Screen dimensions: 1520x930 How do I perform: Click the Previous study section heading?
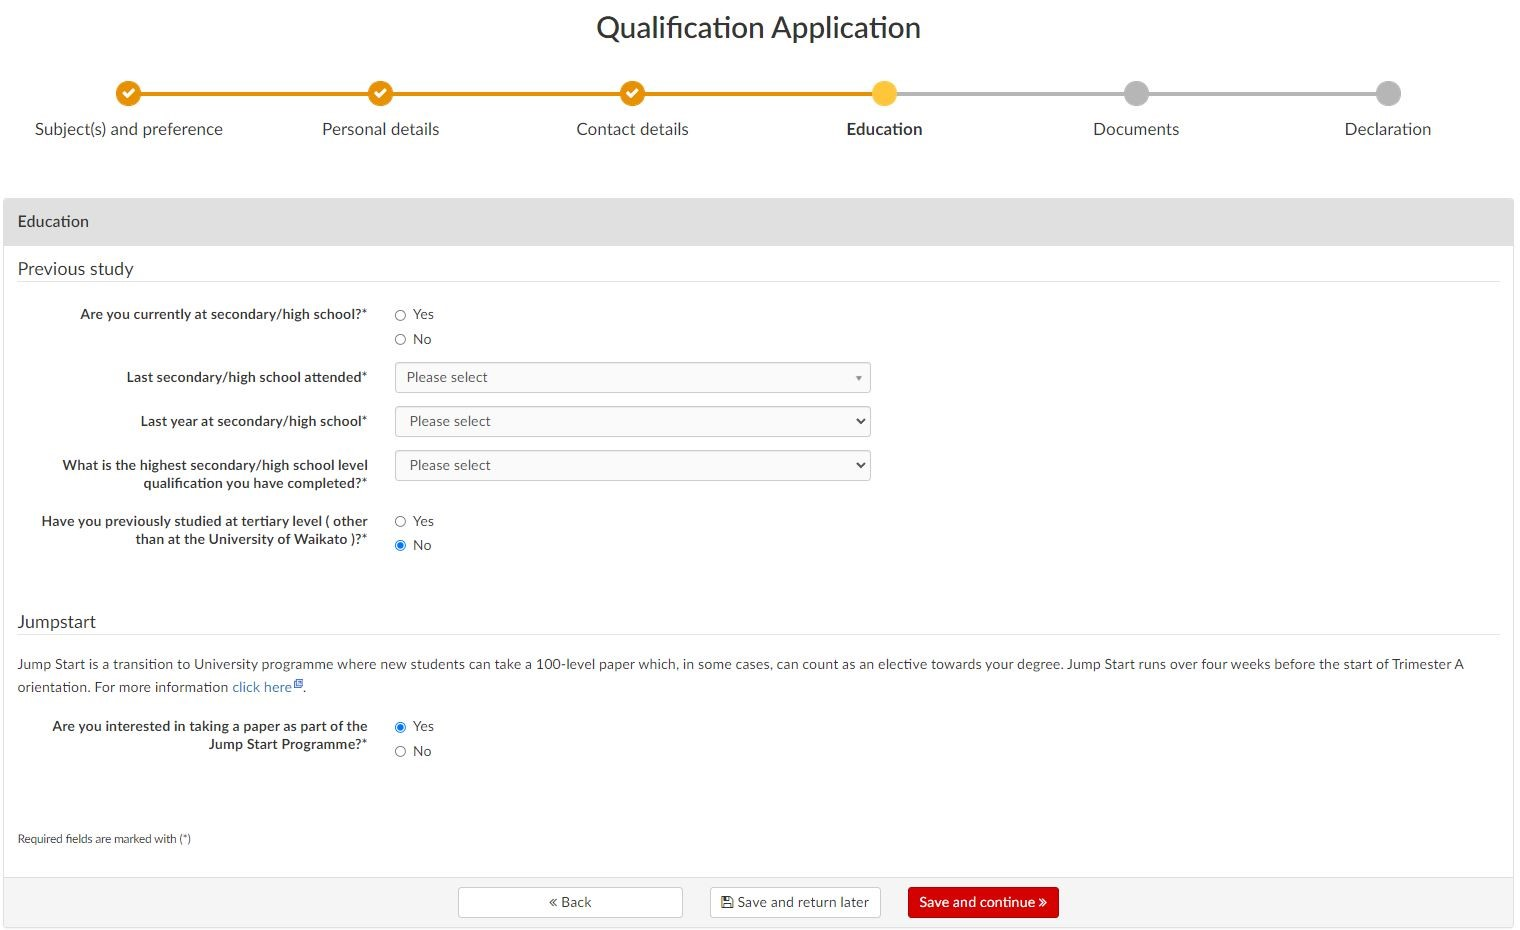[75, 269]
